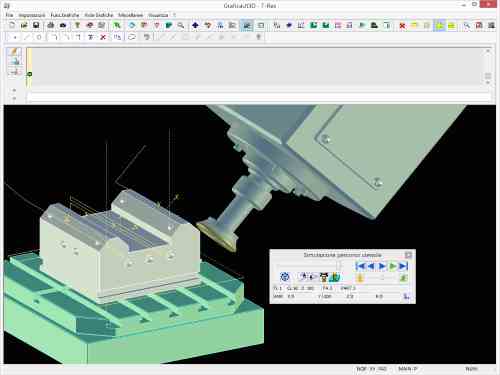
Task: Open the Visualizza menu
Action: [158, 15]
